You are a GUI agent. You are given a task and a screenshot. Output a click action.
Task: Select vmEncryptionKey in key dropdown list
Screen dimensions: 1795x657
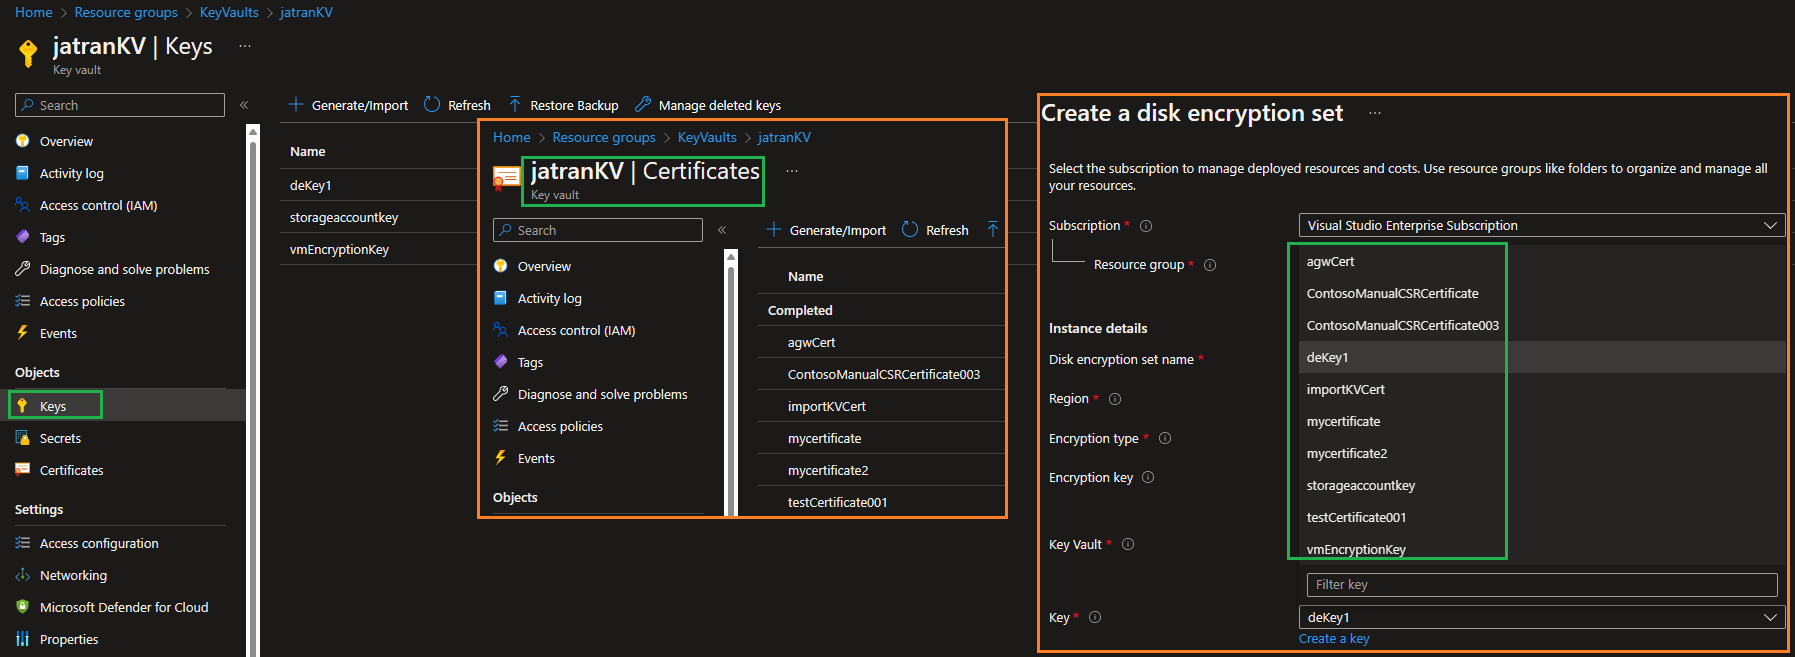pyautogui.click(x=1541, y=549)
